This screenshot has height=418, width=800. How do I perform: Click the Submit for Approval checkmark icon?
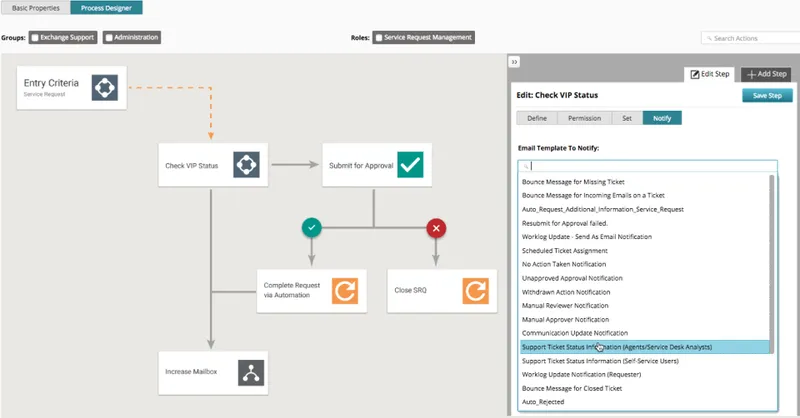click(x=410, y=164)
